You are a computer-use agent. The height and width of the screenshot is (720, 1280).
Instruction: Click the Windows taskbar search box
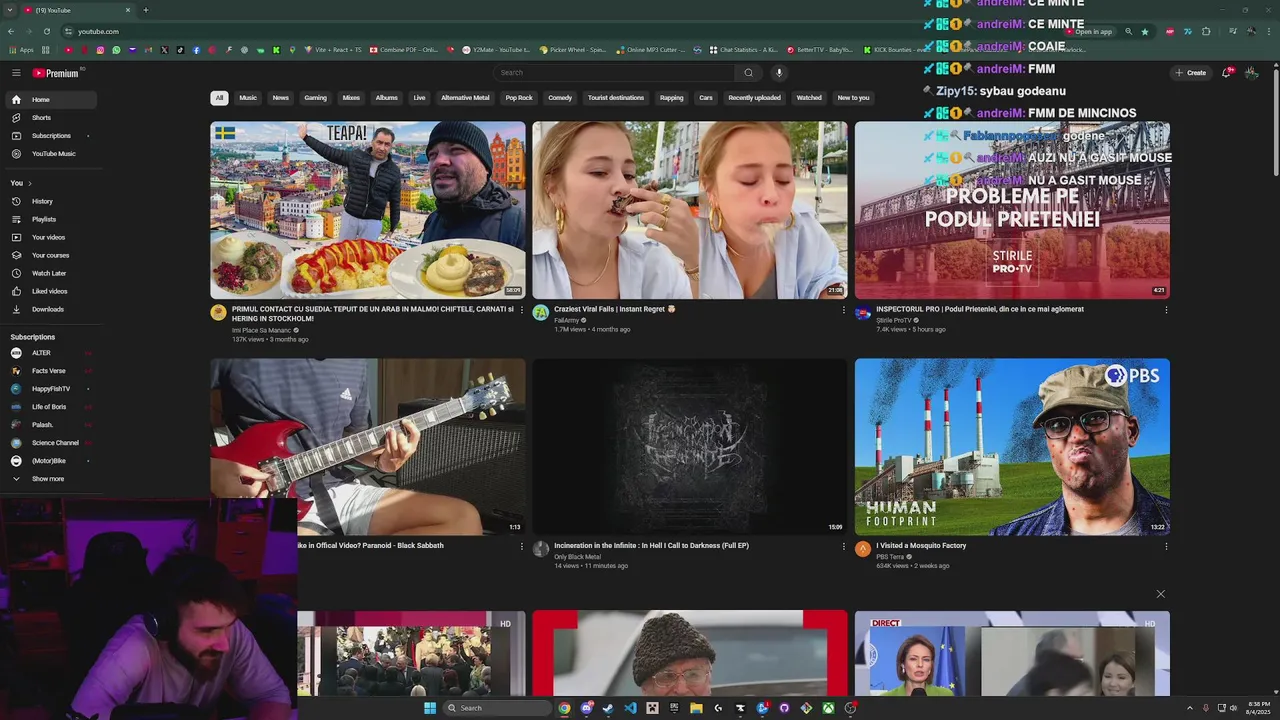tap(497, 708)
